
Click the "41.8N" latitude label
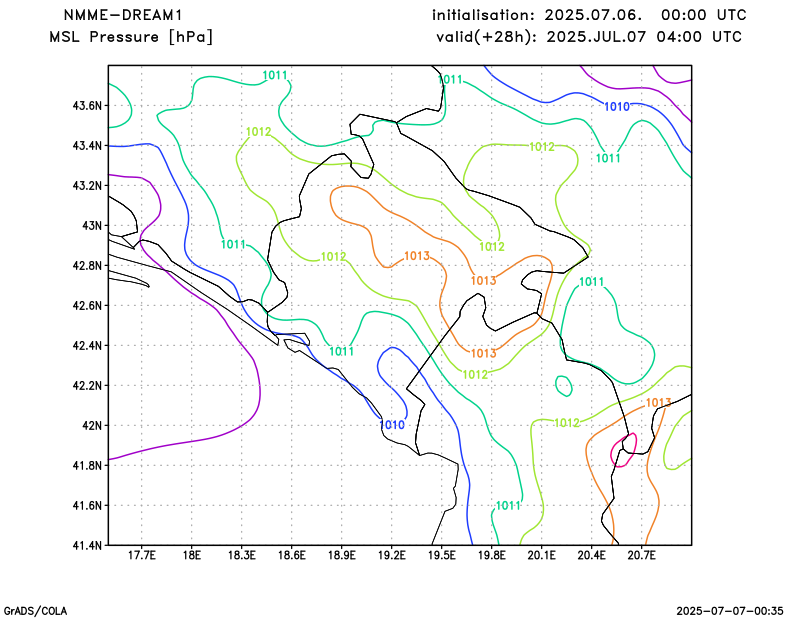click(x=87, y=465)
